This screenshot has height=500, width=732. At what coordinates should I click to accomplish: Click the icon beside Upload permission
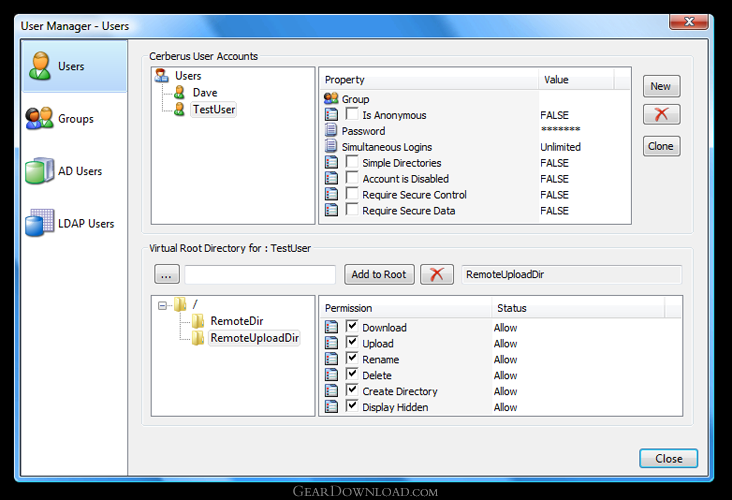331,343
